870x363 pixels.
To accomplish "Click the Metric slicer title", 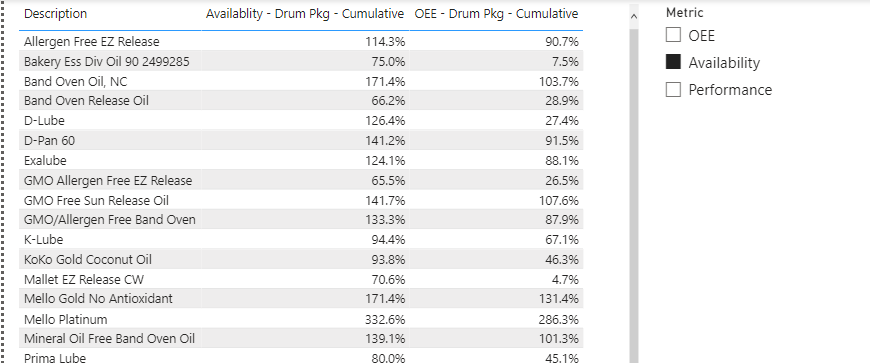I will tap(685, 12).
